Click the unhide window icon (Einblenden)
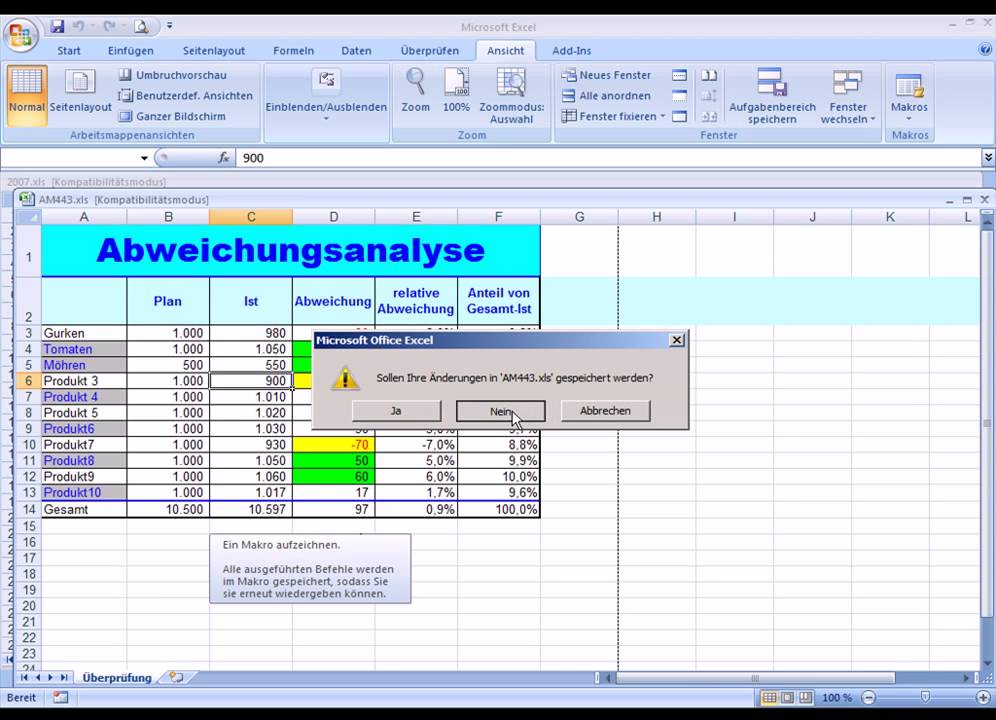Viewport: 996px width, 720px height. (x=679, y=116)
